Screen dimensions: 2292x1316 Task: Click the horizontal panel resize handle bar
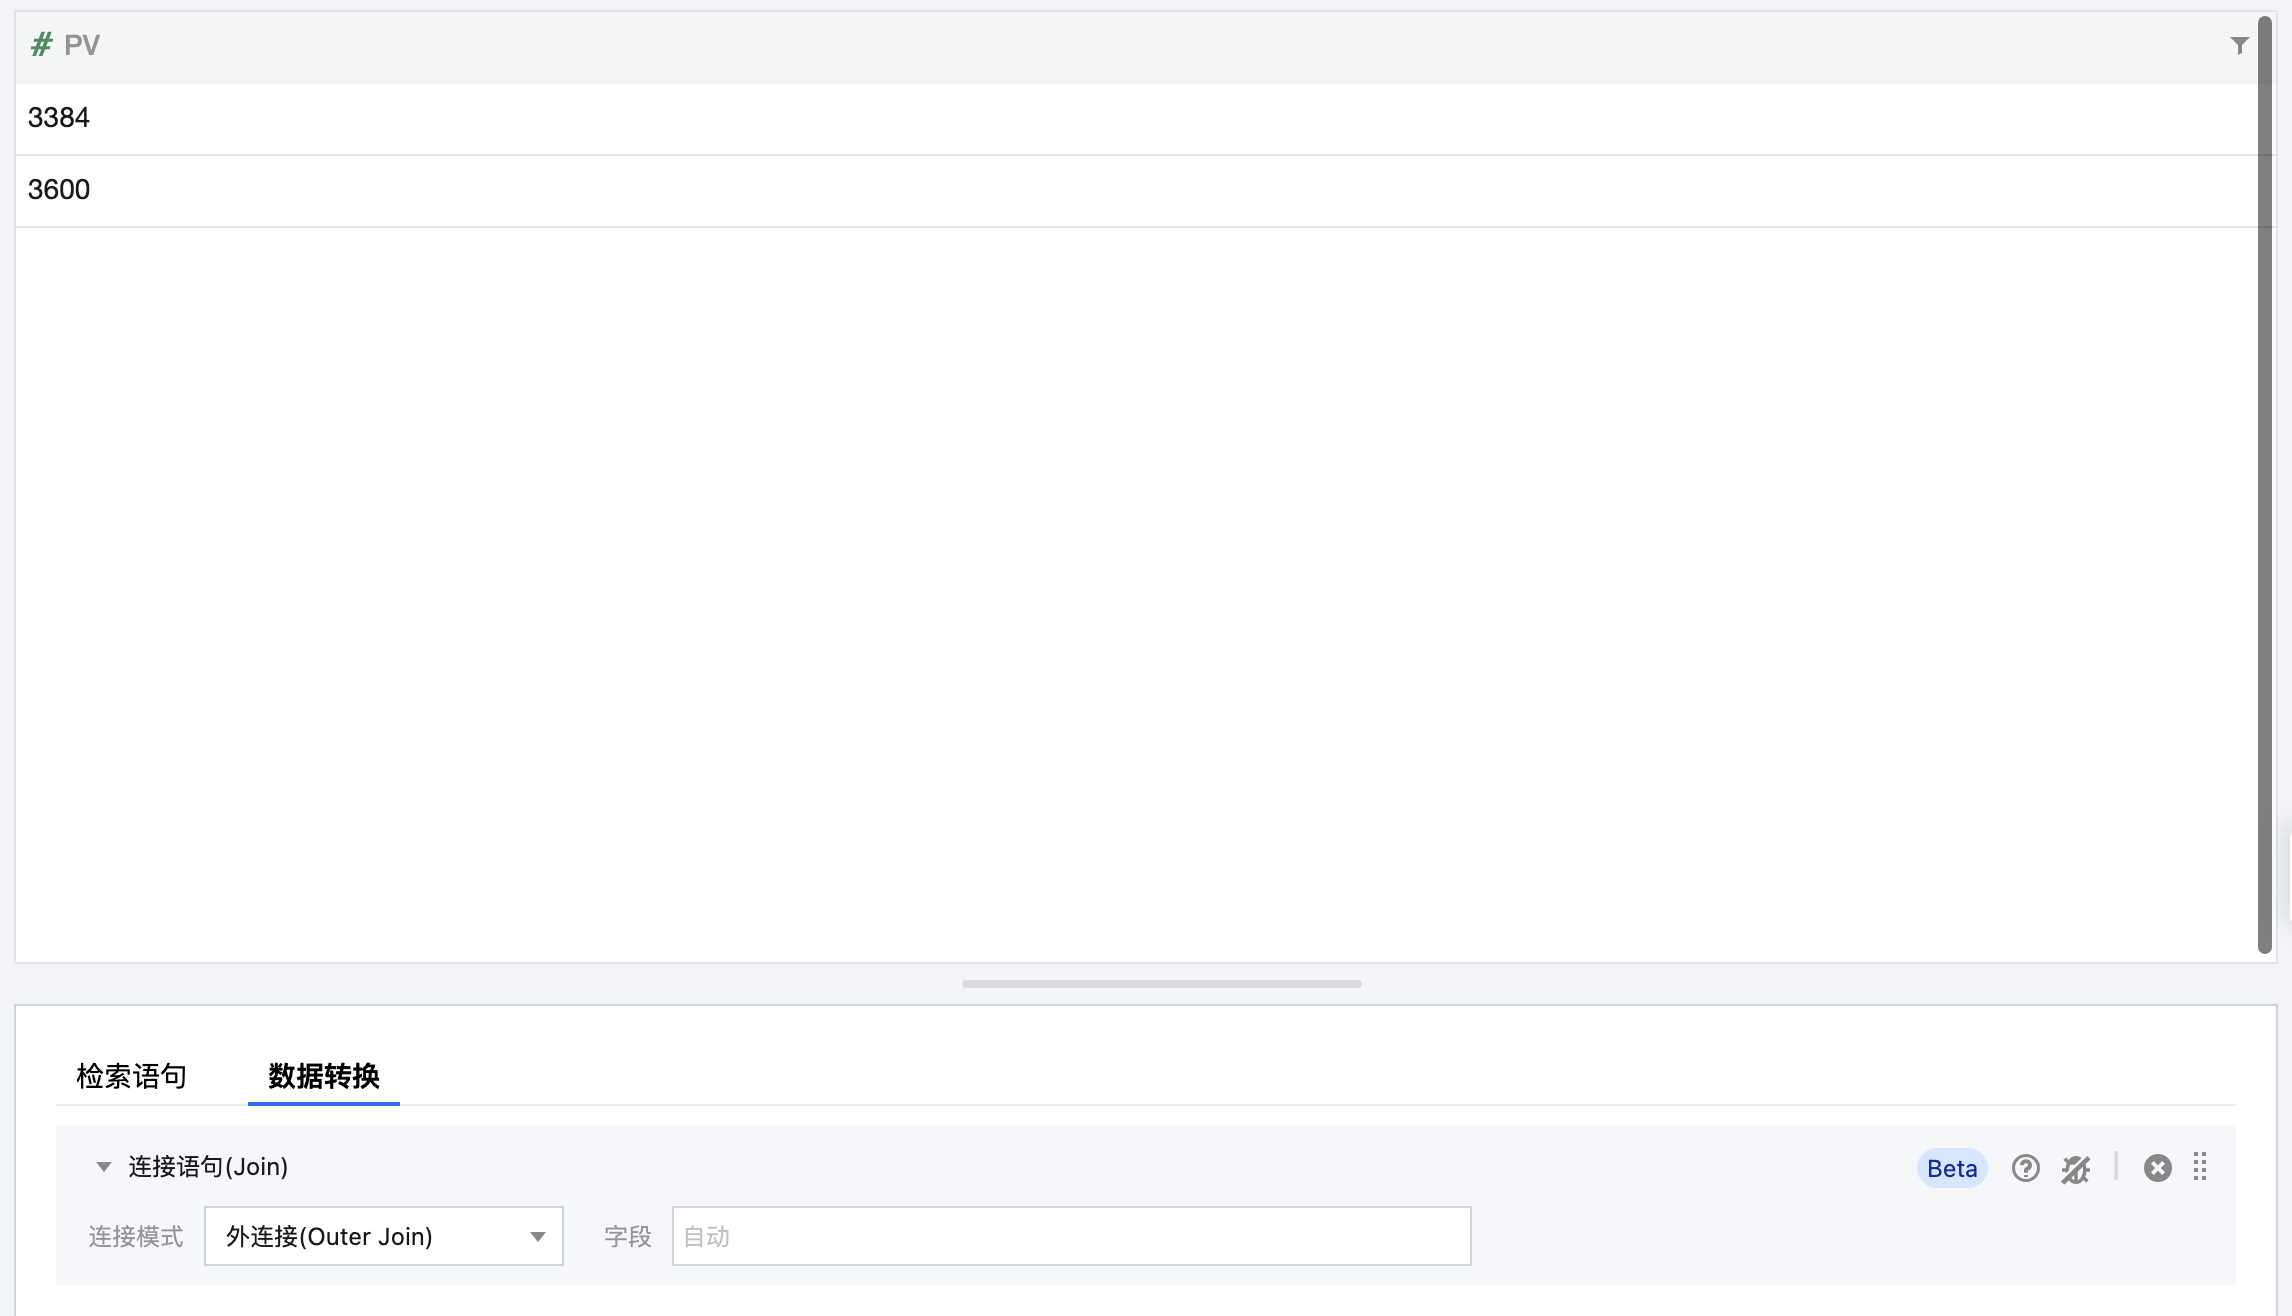(x=1161, y=984)
